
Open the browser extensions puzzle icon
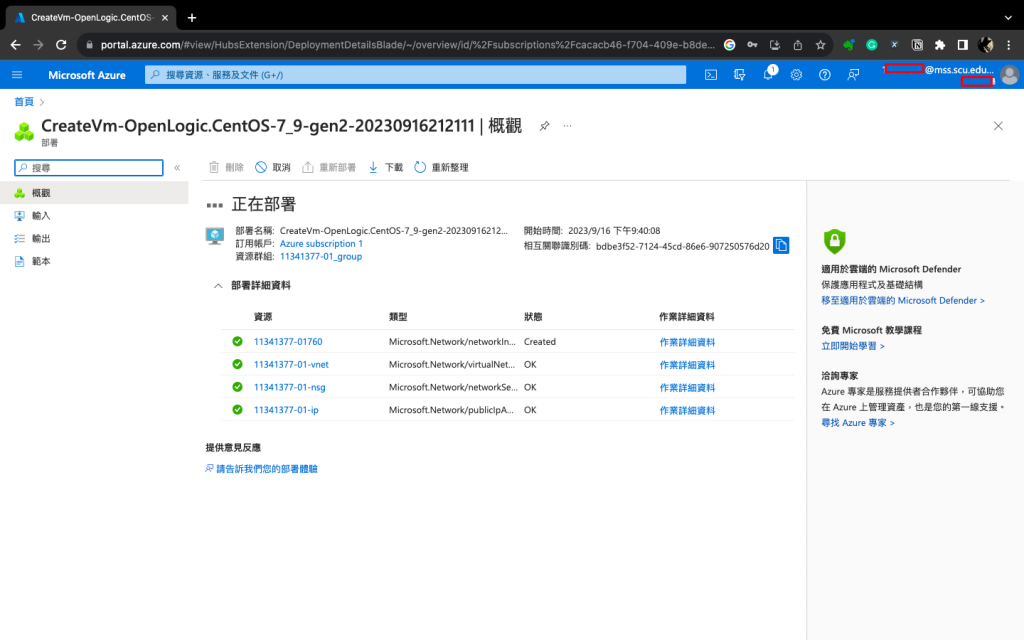(940, 45)
